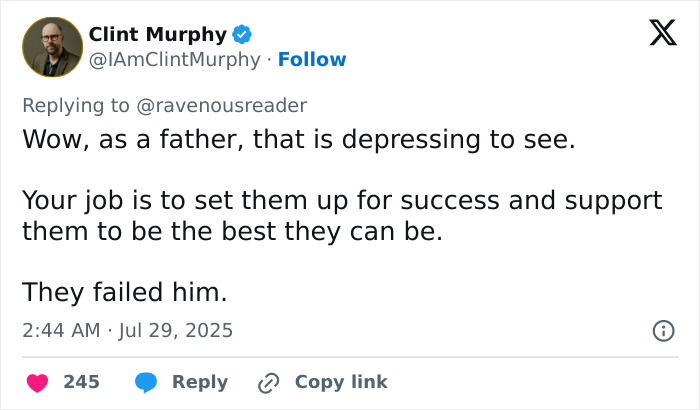
Task: Click the 'They failed him.' line
Action: 125,292
